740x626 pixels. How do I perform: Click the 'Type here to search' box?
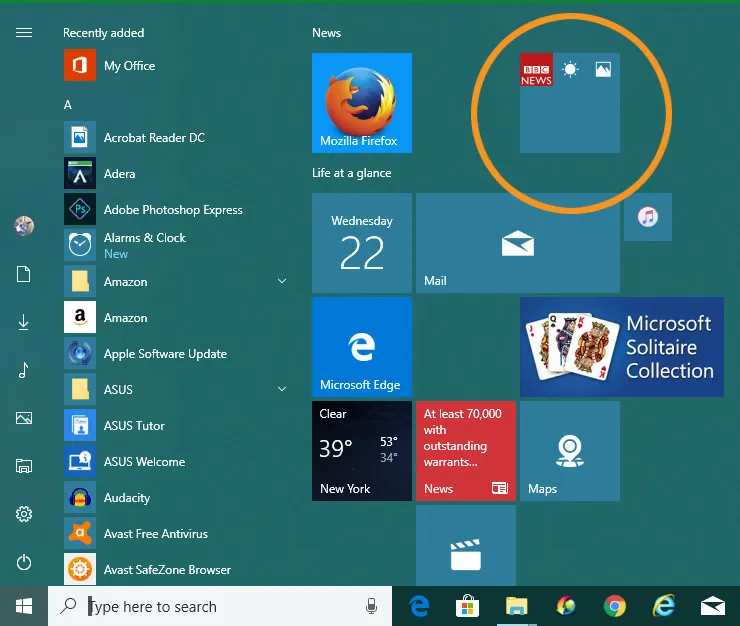(220, 606)
